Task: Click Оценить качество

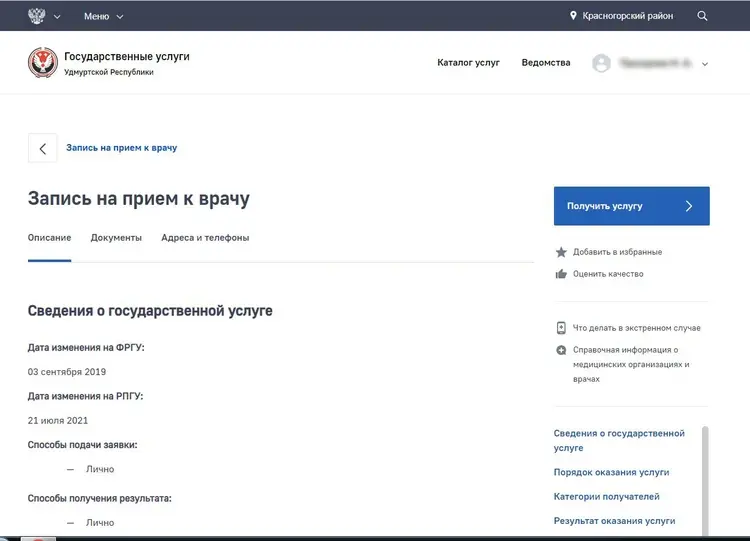Action: [x=608, y=274]
